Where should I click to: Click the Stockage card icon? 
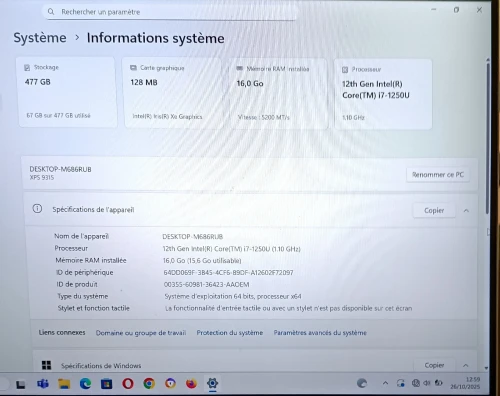click(27, 68)
